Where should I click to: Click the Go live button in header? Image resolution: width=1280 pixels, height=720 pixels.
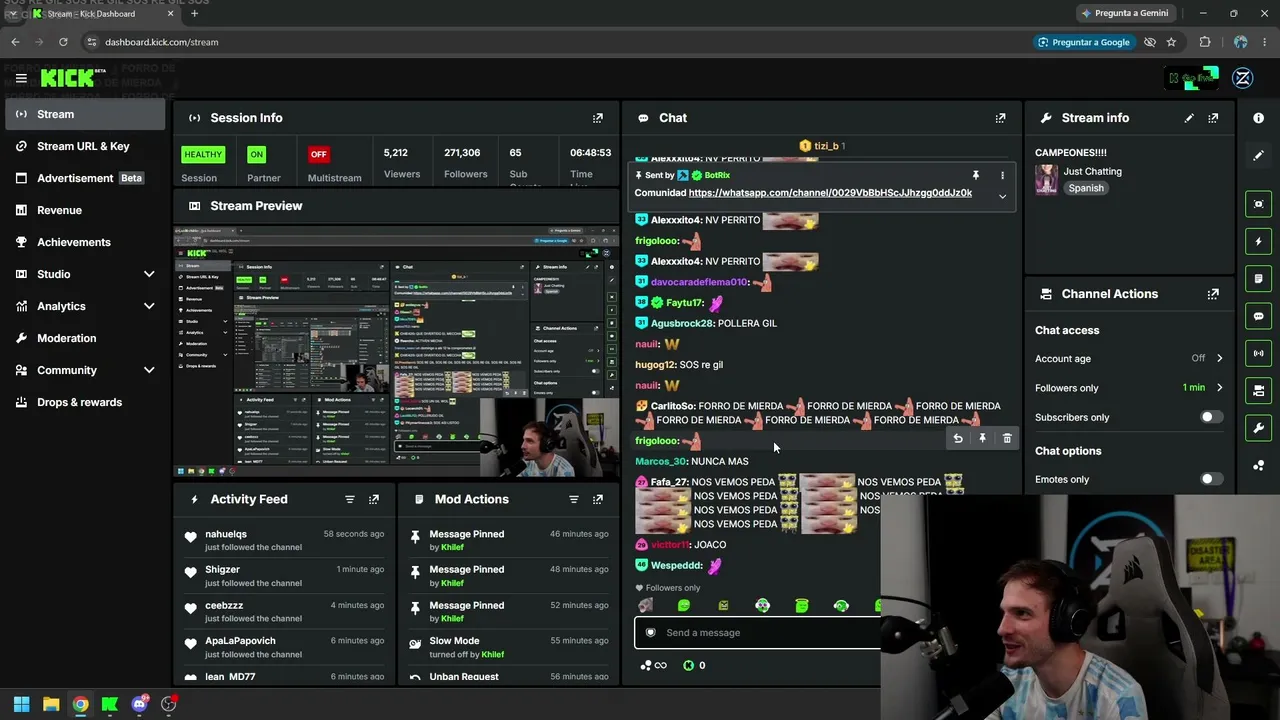[1192, 78]
